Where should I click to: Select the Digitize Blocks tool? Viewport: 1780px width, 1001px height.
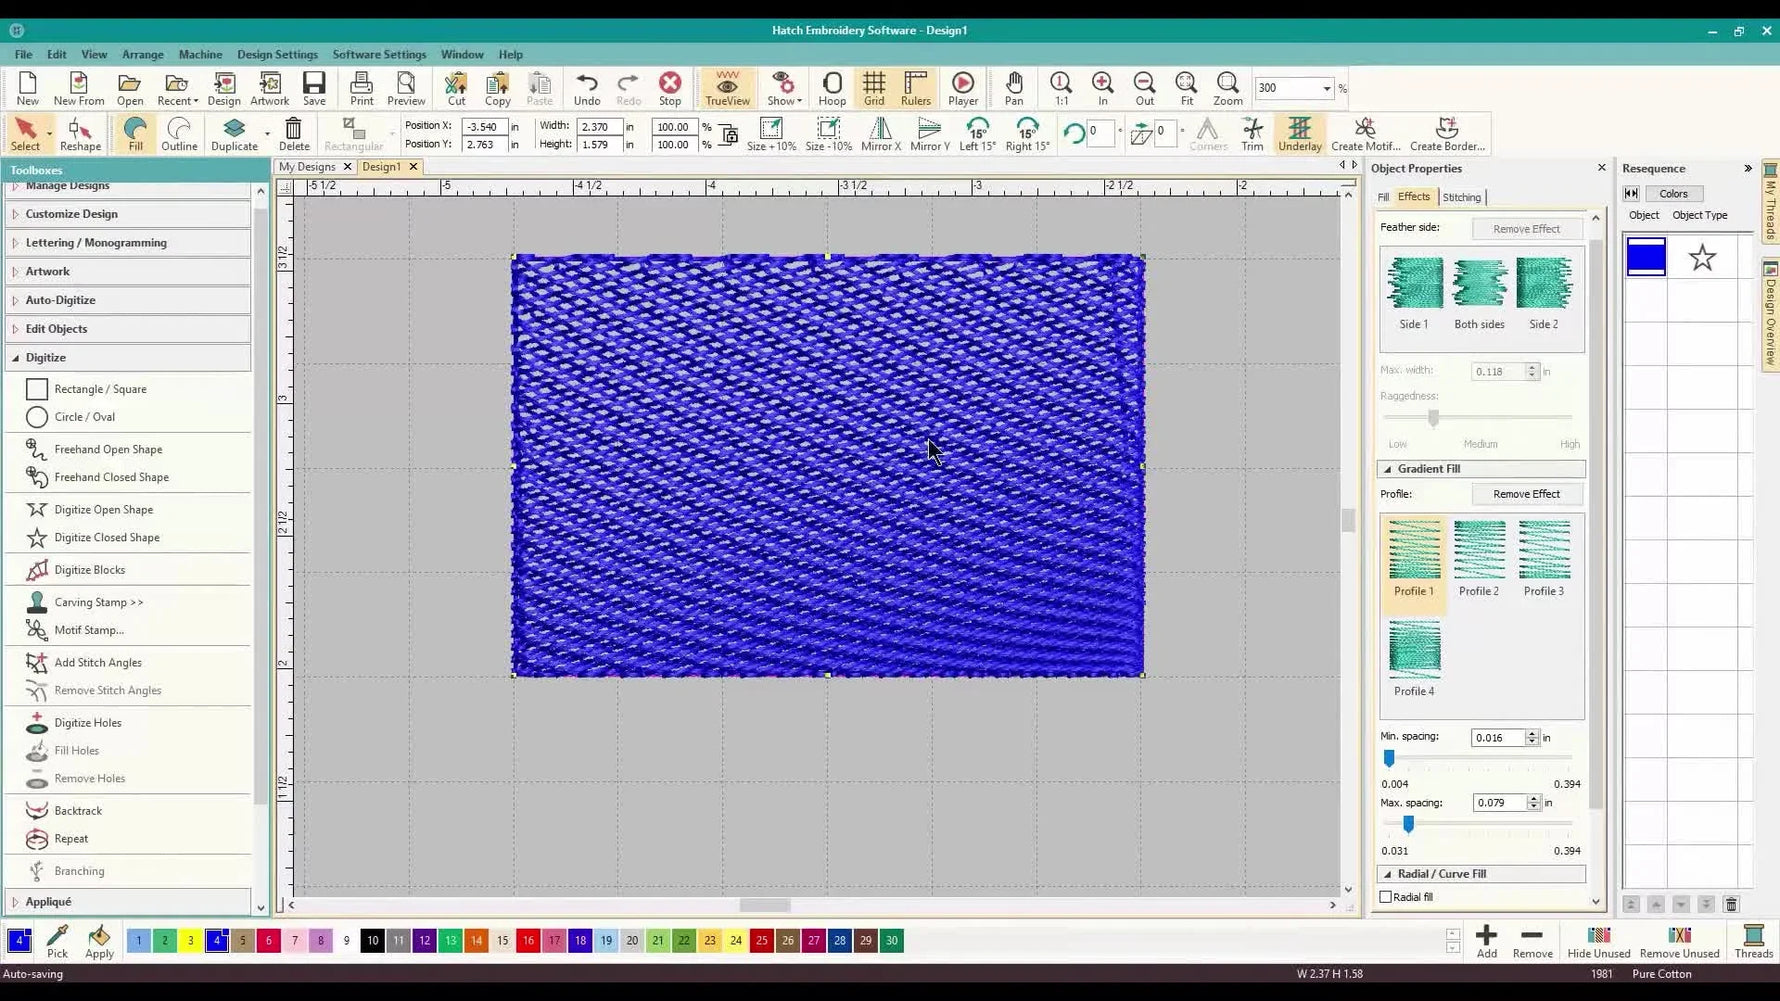click(x=88, y=569)
